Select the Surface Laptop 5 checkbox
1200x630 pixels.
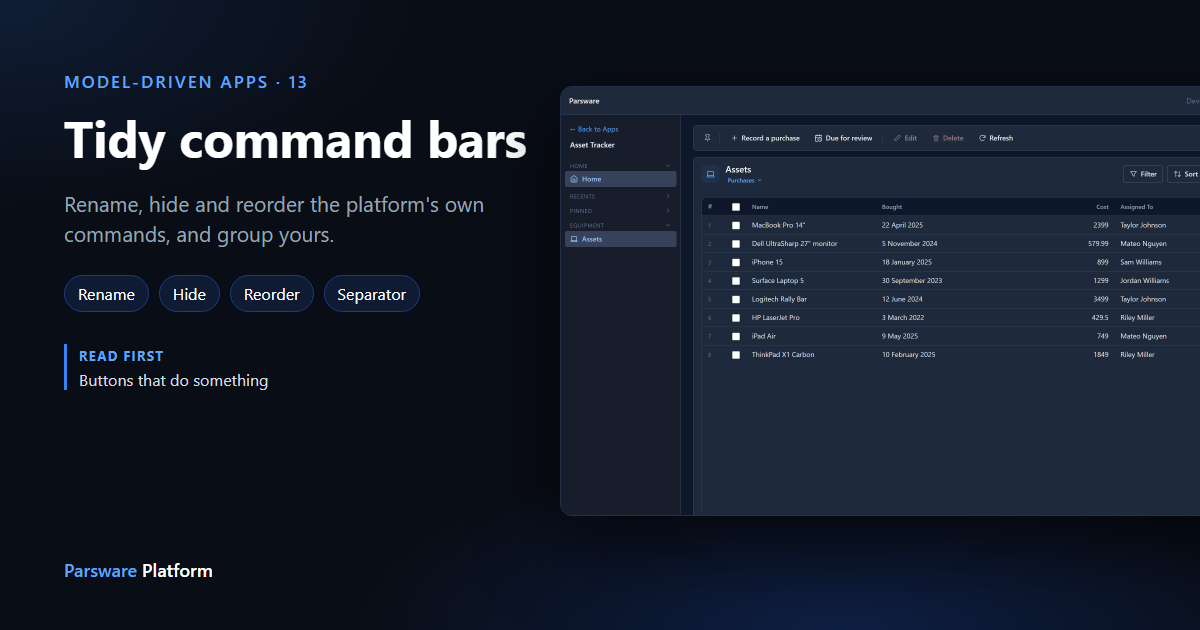coord(736,281)
